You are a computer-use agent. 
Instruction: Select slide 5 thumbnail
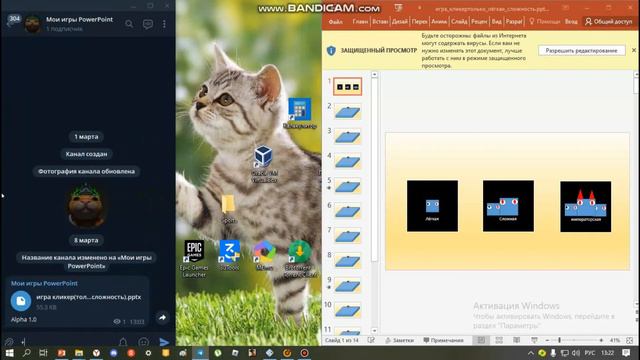[347, 186]
